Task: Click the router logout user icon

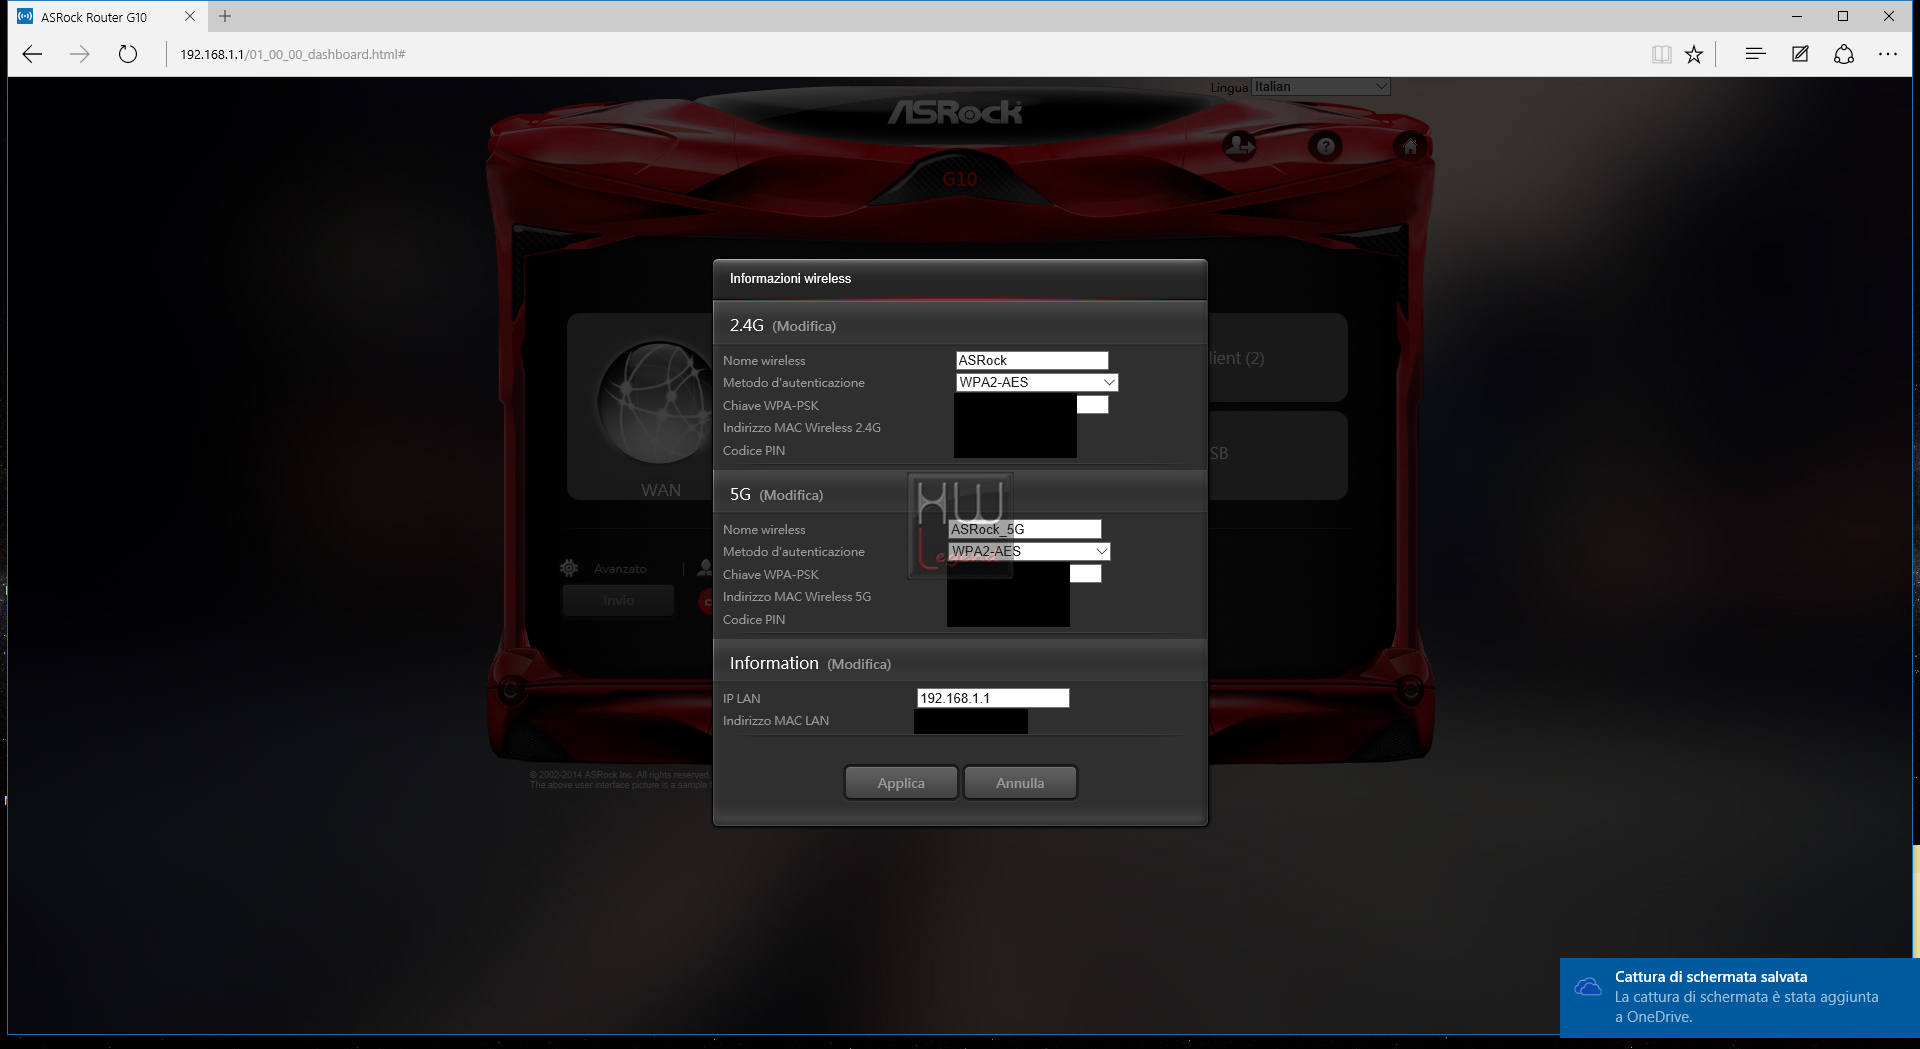Action: pos(1240,147)
